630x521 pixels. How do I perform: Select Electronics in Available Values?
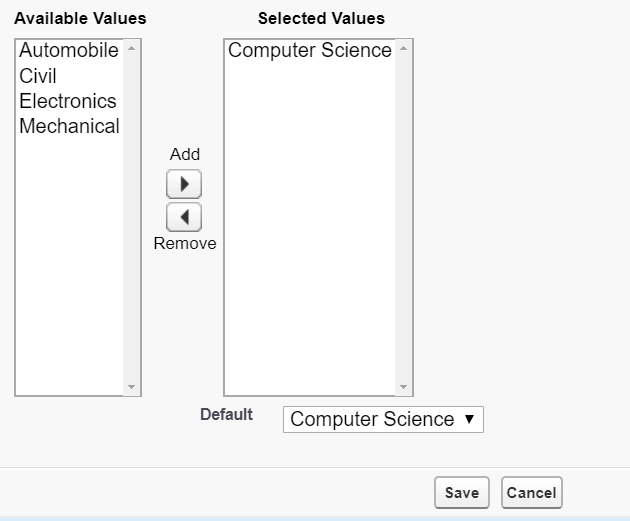click(x=68, y=101)
